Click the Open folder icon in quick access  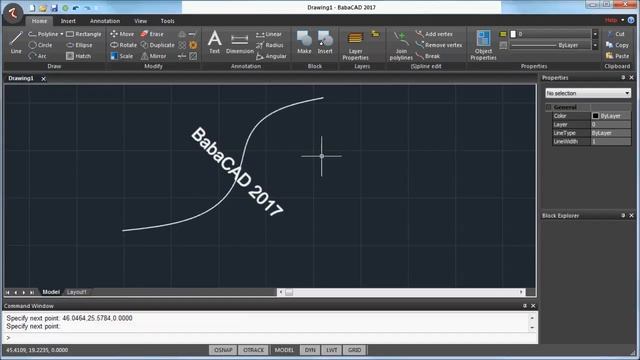[x=43, y=8]
